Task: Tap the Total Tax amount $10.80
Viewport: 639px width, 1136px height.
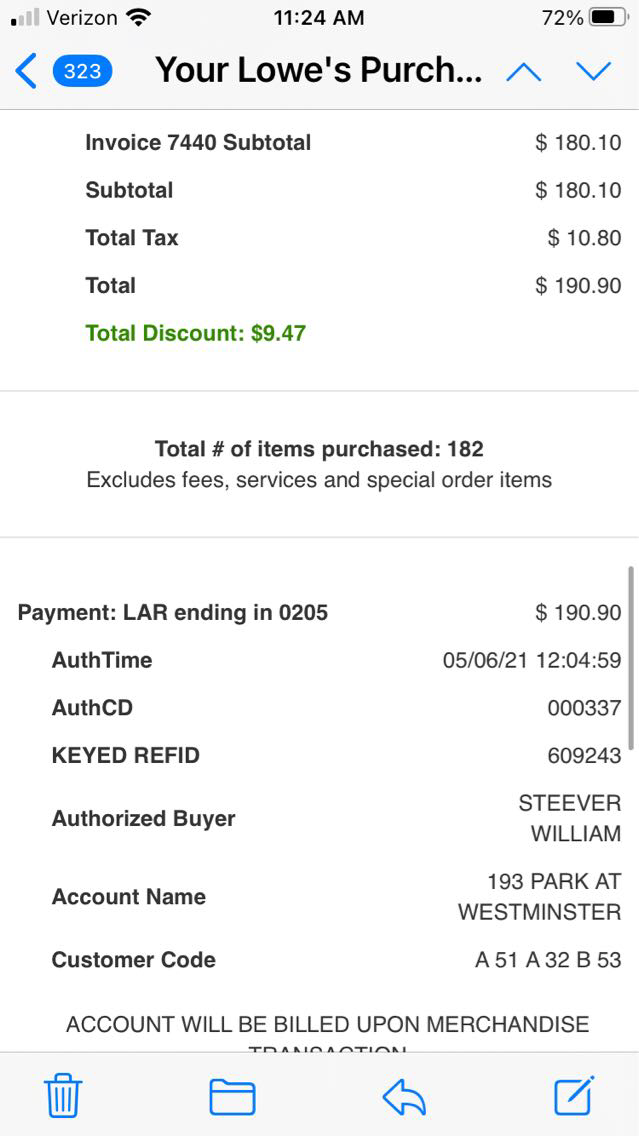Action: (584, 238)
